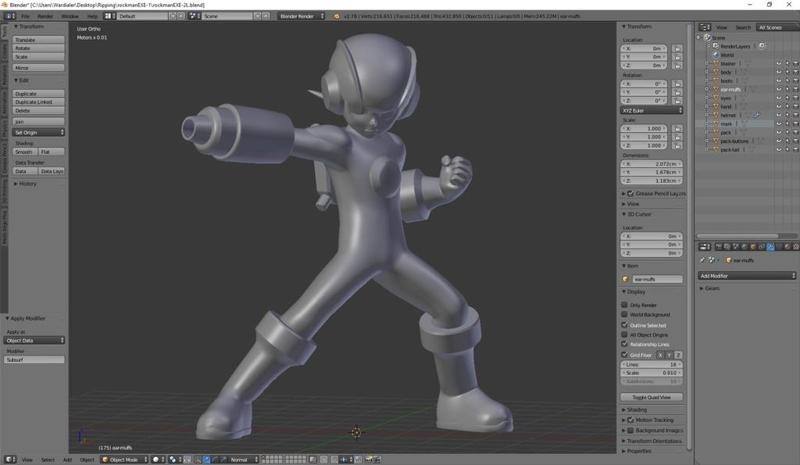Toggle All Object Origins checkbox
The width and height of the screenshot is (800, 465).
(x=624, y=334)
